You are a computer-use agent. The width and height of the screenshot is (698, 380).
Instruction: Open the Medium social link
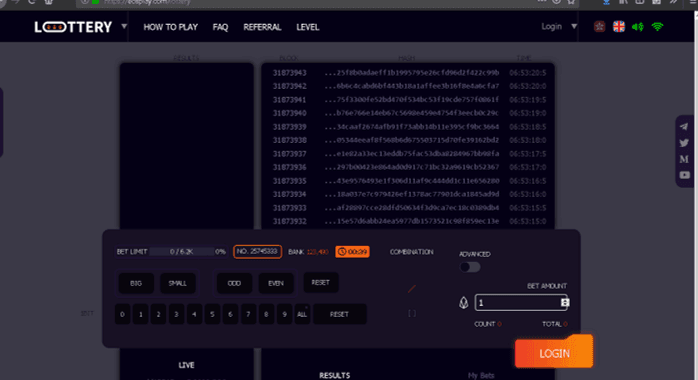pyautogui.click(x=684, y=159)
